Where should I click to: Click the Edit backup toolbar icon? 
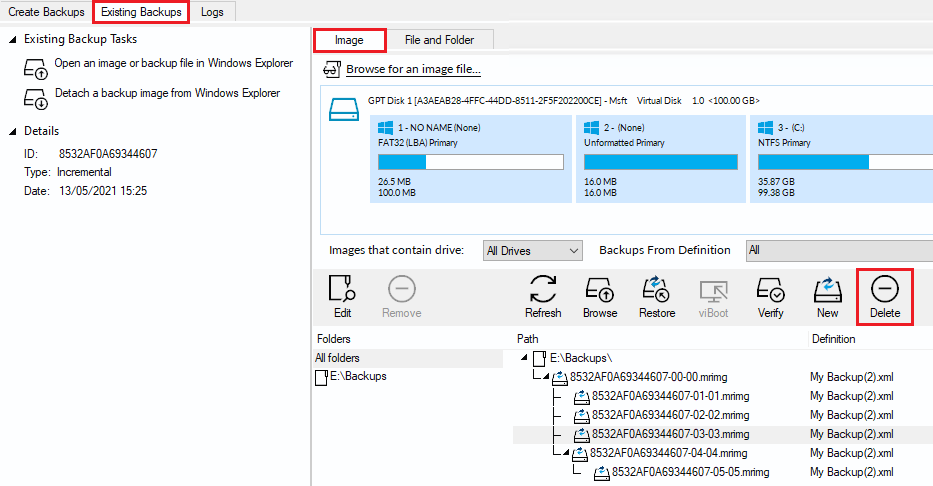click(x=342, y=296)
